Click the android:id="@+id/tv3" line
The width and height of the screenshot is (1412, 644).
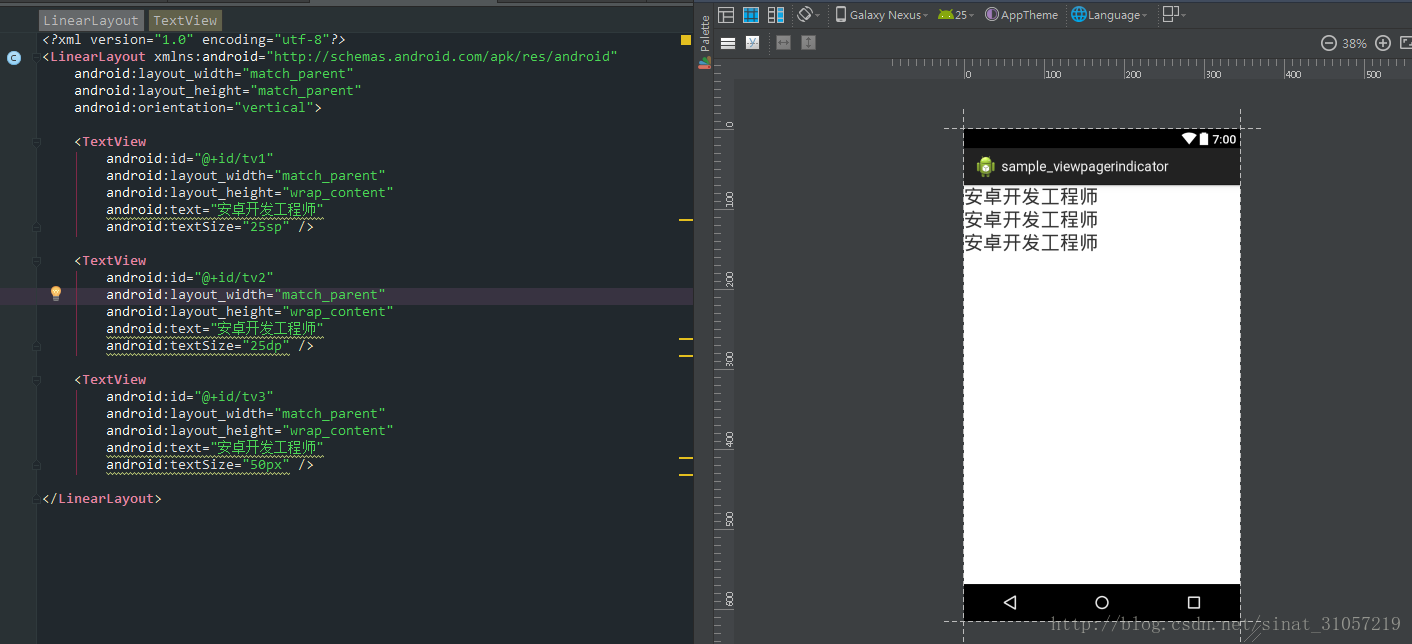point(190,397)
